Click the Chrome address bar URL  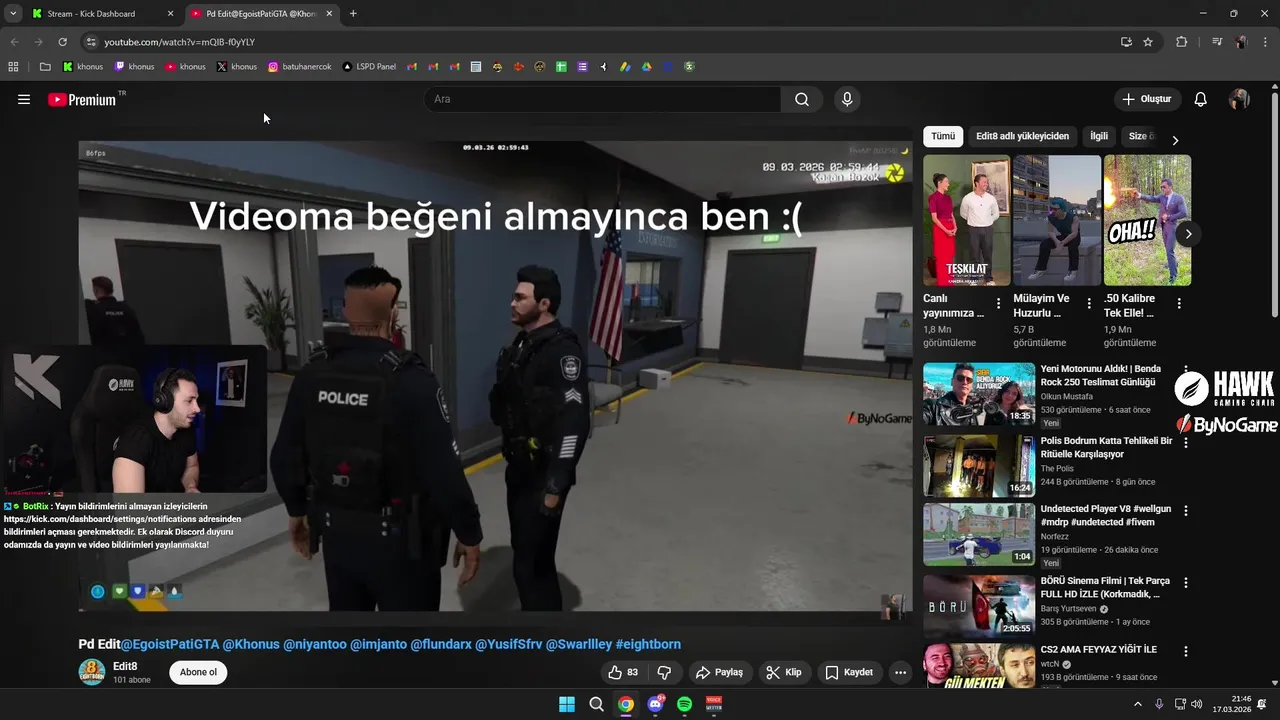point(180,42)
